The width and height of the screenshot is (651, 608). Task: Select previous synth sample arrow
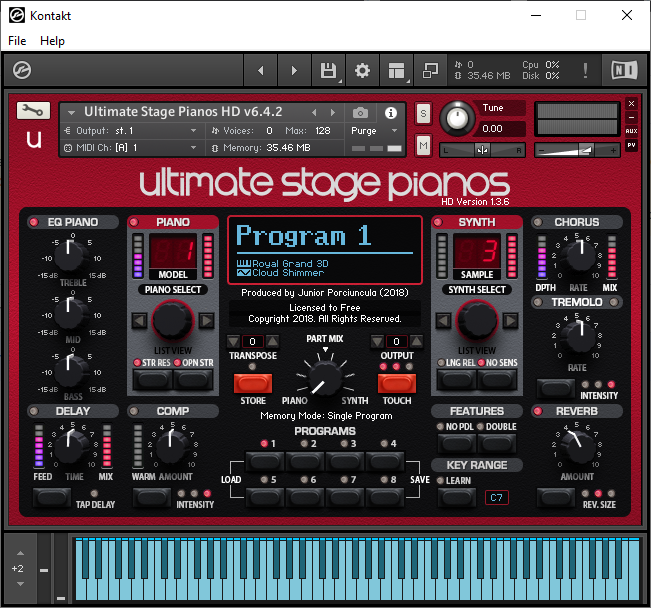click(x=443, y=321)
